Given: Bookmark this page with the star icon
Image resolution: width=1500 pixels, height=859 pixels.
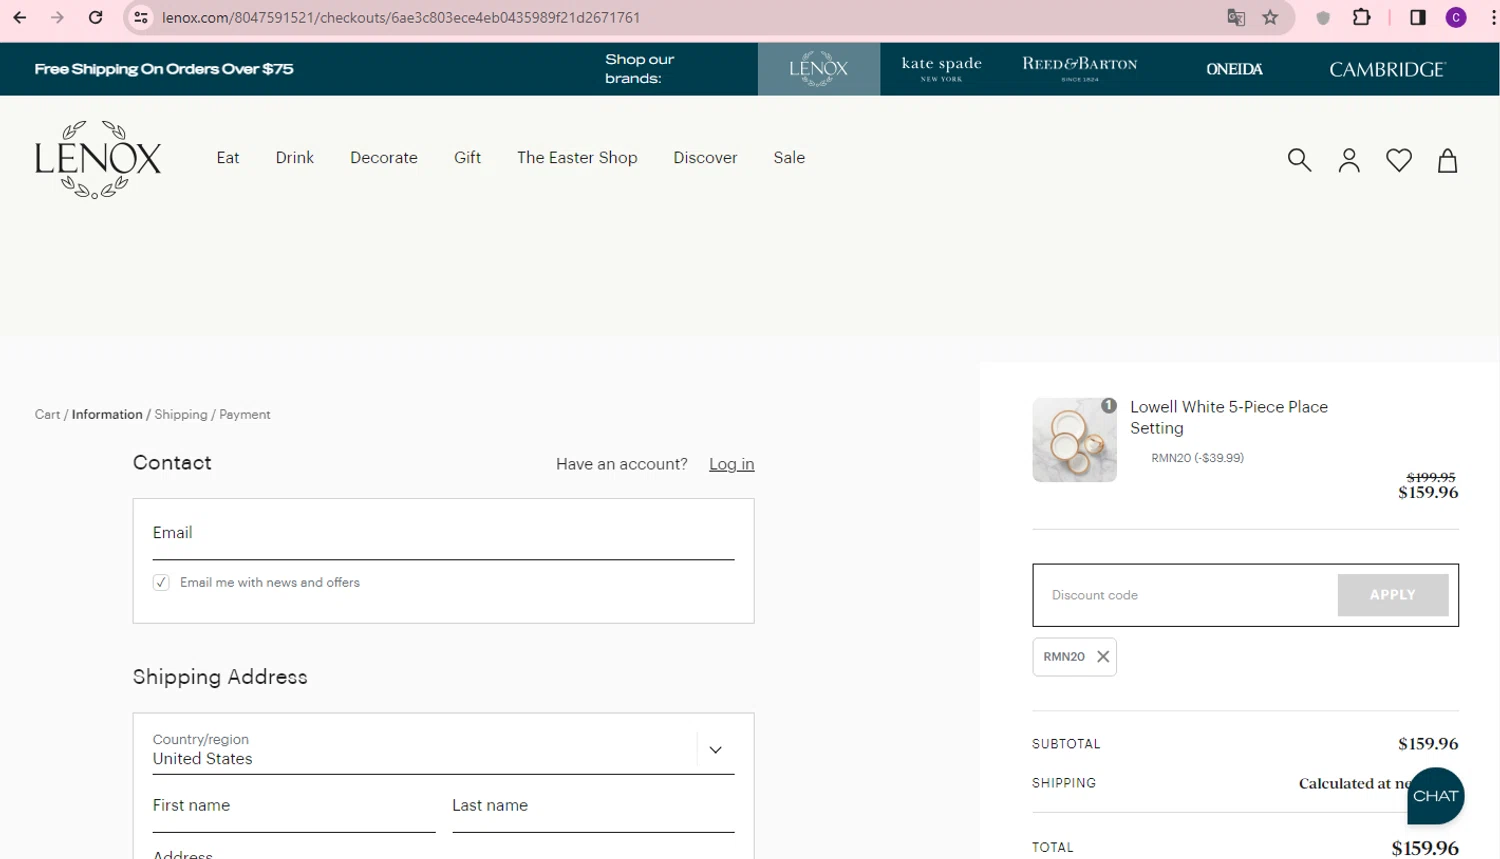Looking at the screenshot, I should coord(1270,17).
